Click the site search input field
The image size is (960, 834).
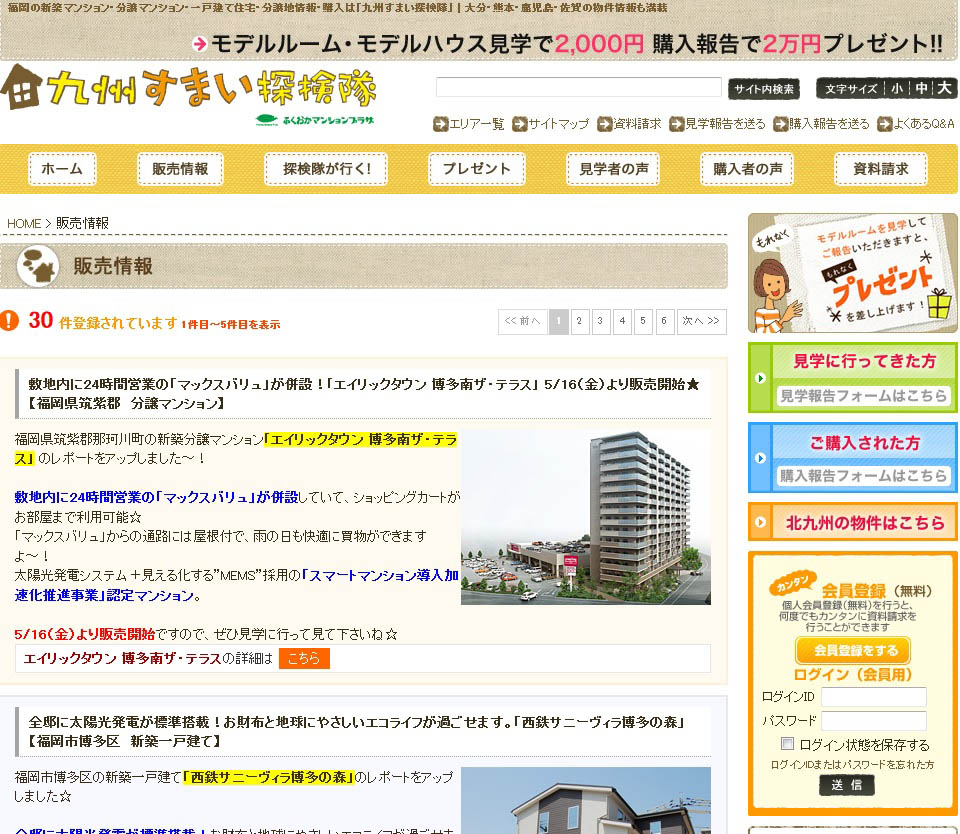579,87
